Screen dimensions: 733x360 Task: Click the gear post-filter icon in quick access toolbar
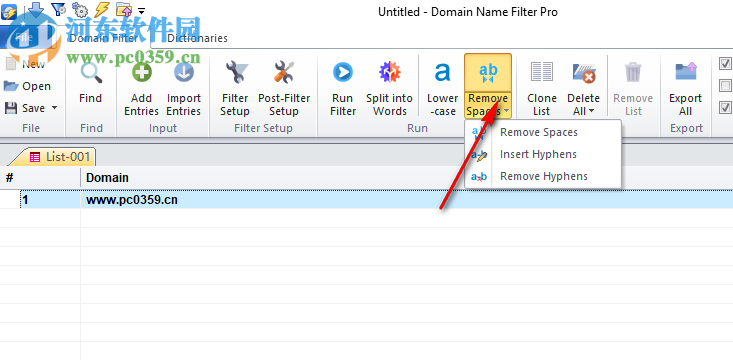80,9
